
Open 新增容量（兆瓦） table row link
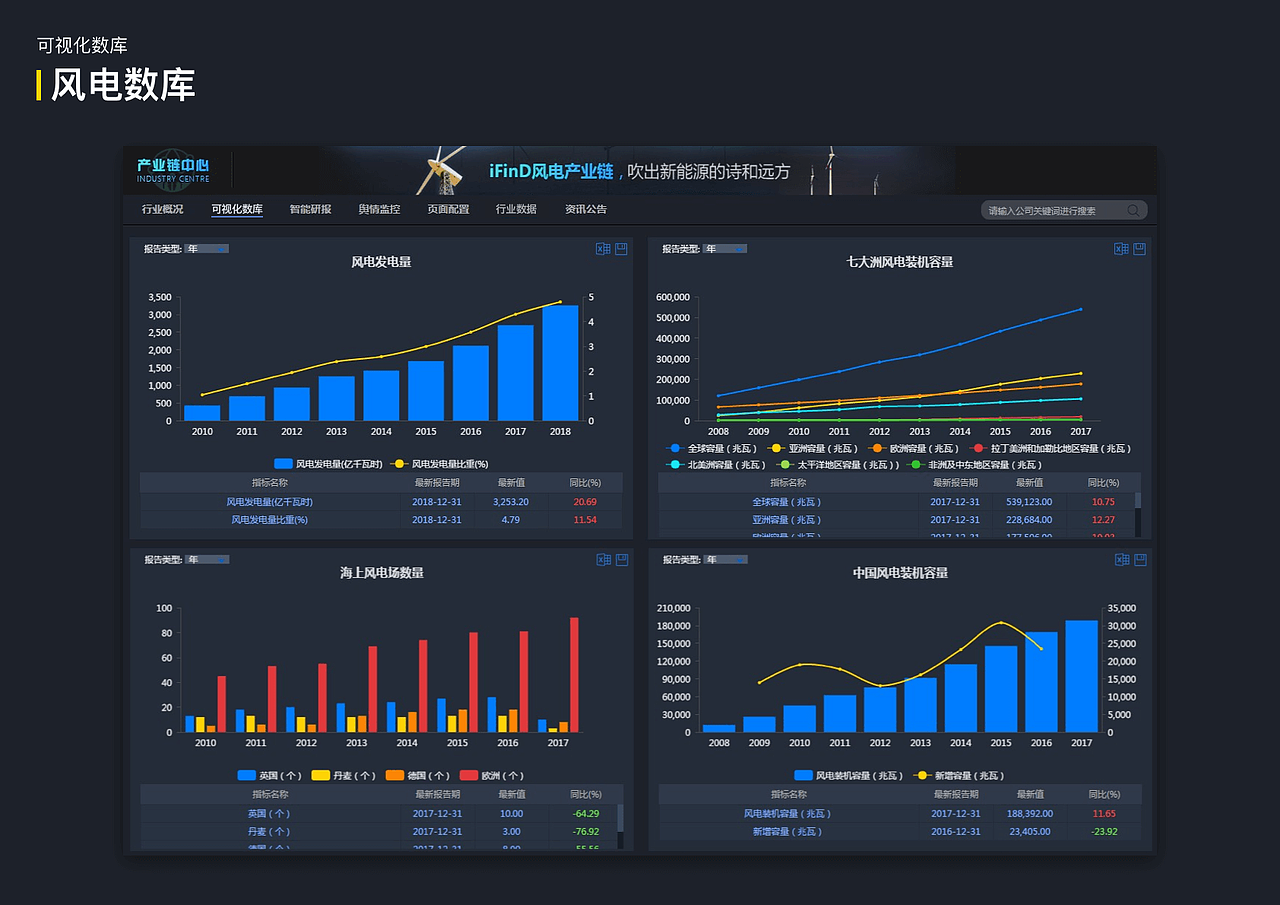pos(788,831)
